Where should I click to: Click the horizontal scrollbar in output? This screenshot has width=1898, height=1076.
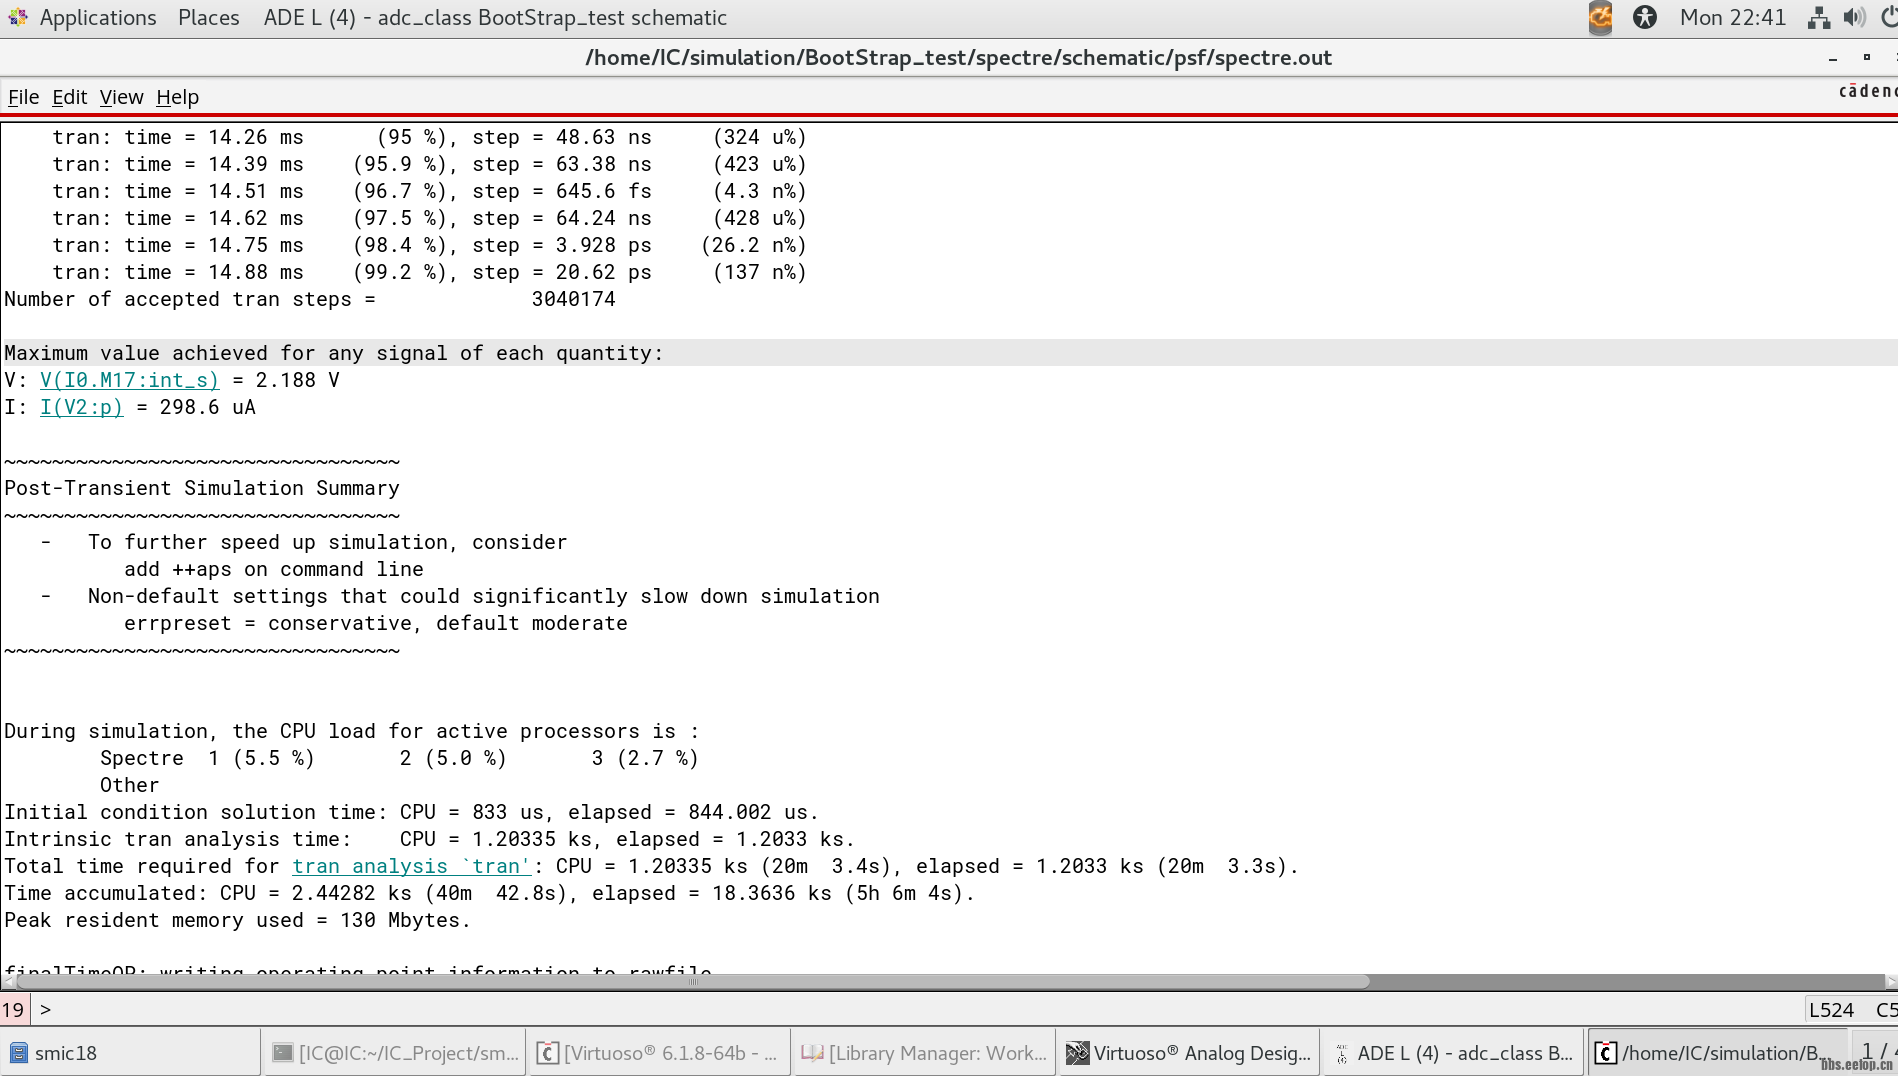(x=690, y=981)
